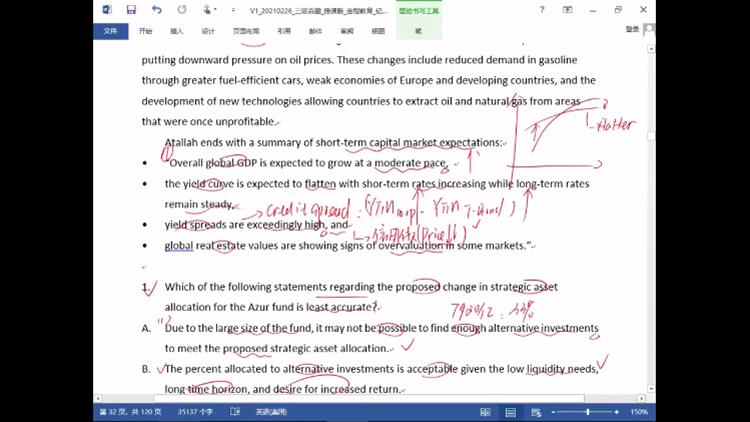The height and width of the screenshot is (422, 750).
Task: Select Print Layout view icon
Action: (510, 412)
